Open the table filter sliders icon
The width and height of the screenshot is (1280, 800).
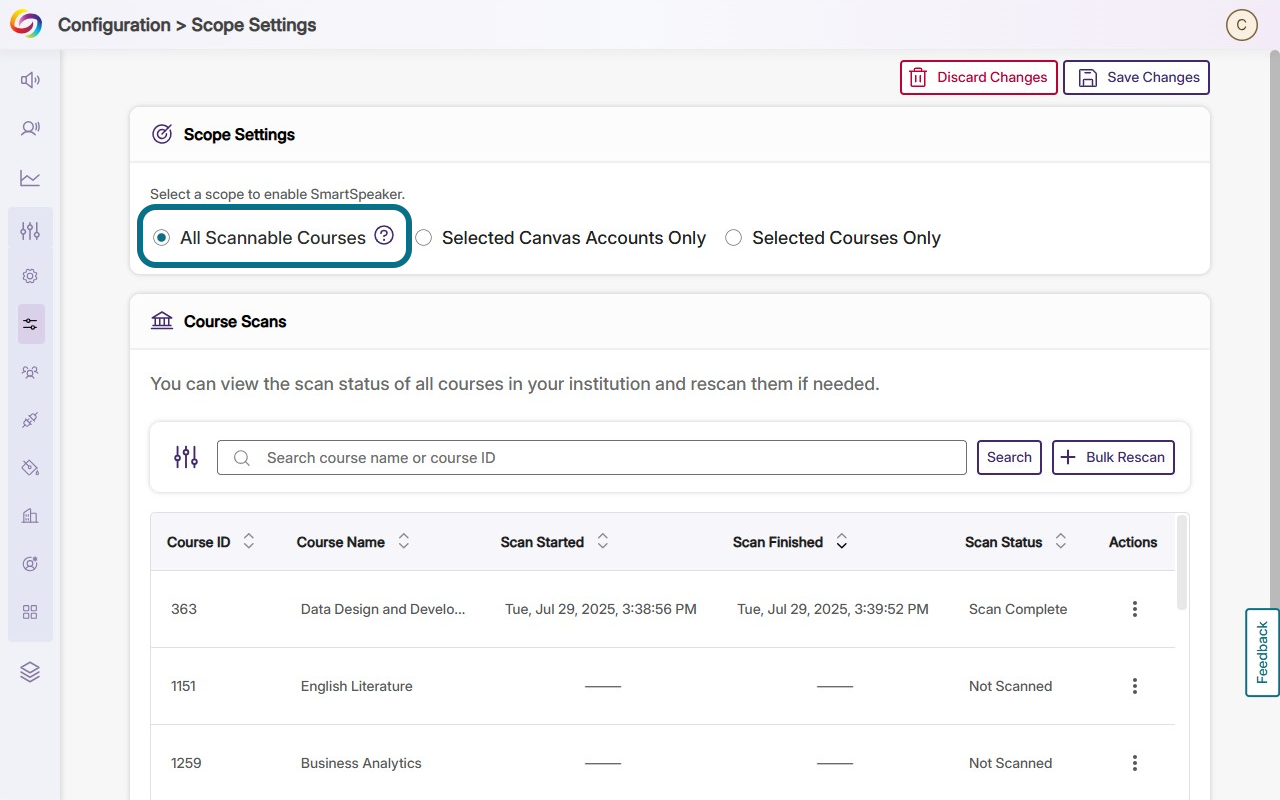[x=186, y=457]
